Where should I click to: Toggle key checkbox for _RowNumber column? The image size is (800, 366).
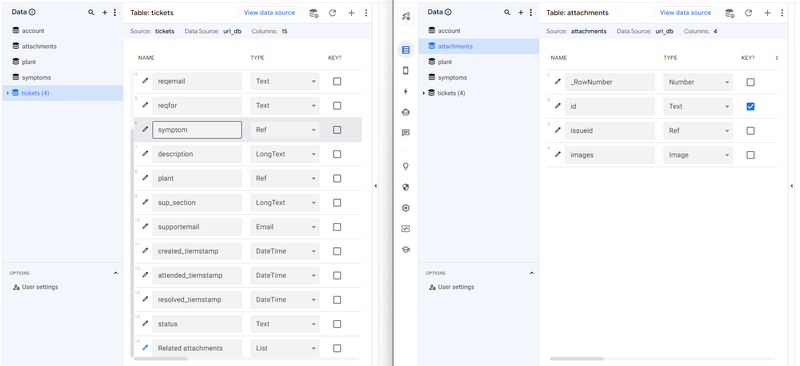pyautogui.click(x=750, y=82)
